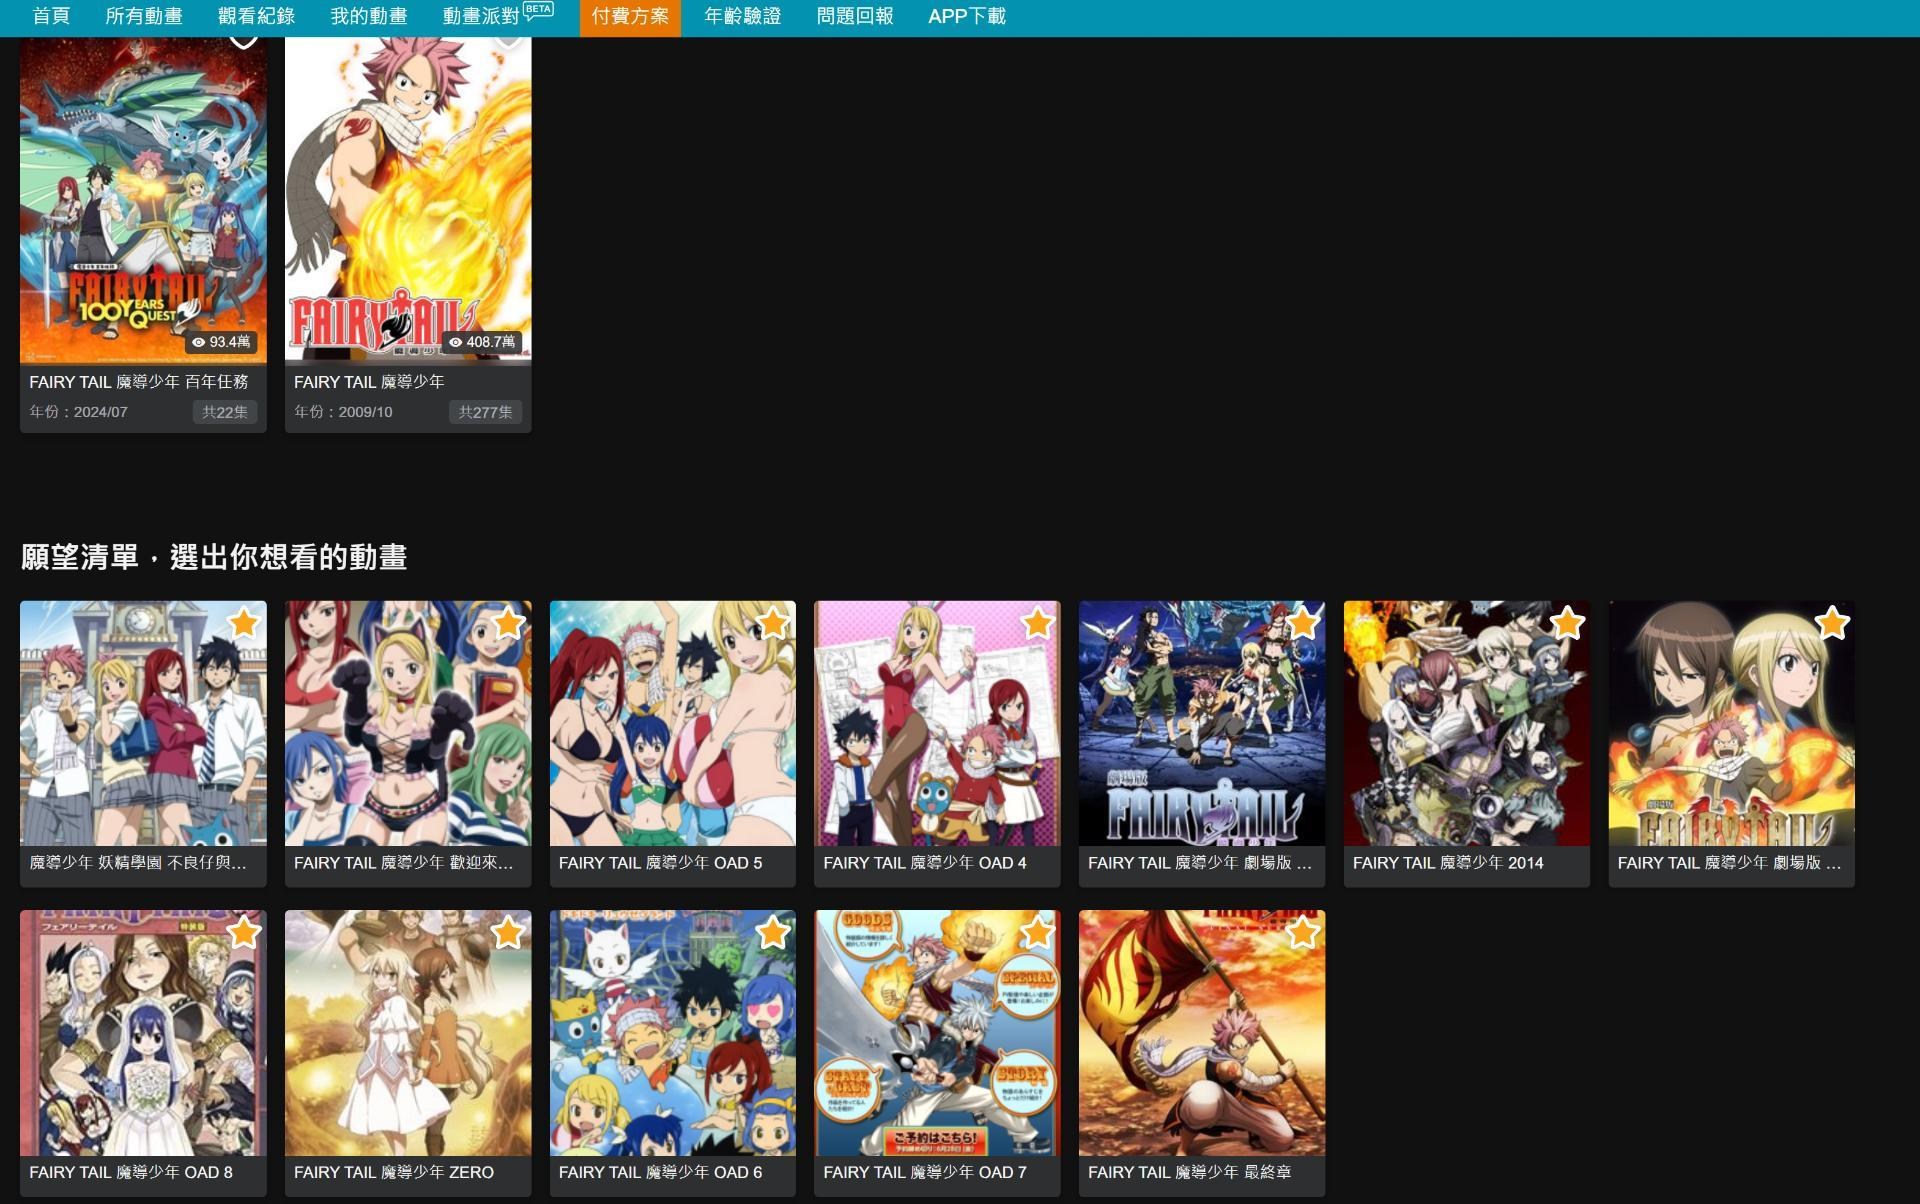Toggle star on 歡迎來 OVA card

click(x=508, y=624)
